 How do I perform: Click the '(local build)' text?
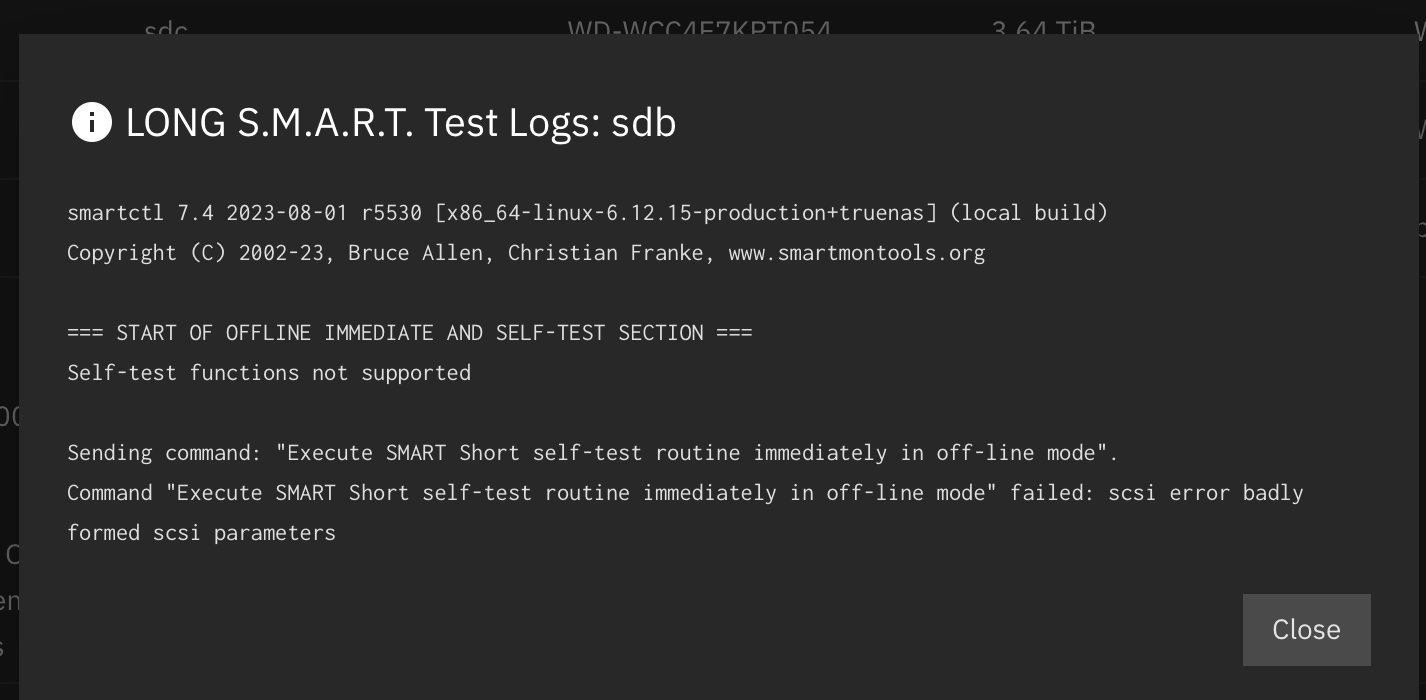coord(1028,213)
